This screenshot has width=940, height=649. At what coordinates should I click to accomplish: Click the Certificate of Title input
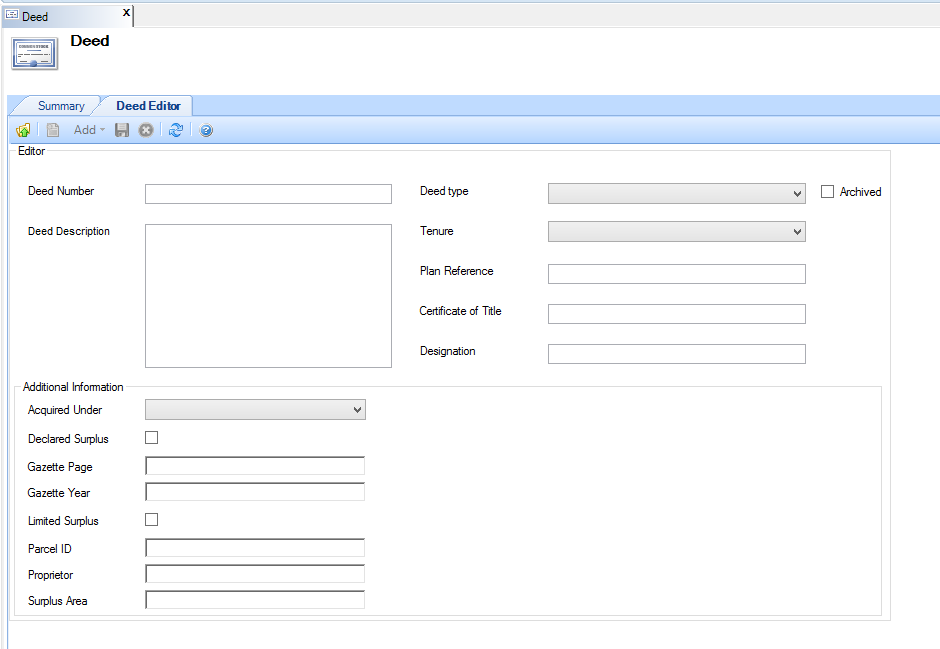pos(676,314)
